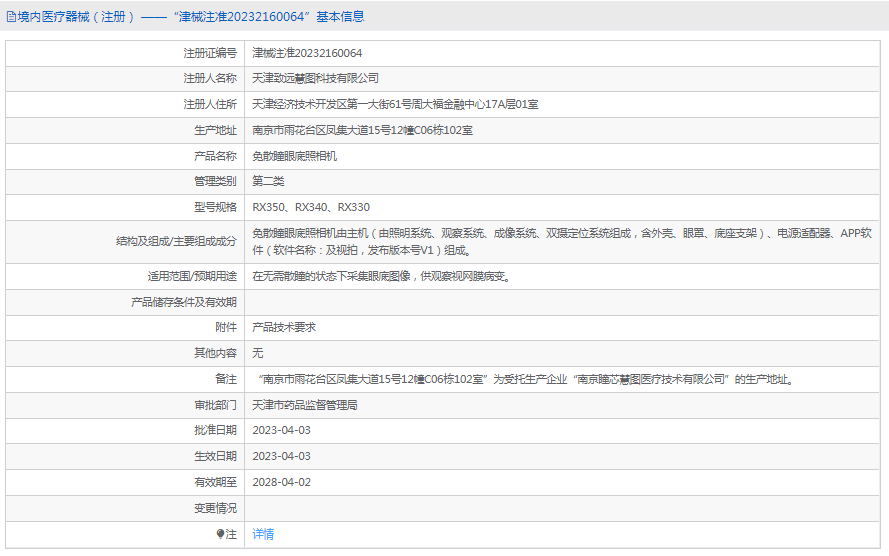Click the 适用范围/预期用途 value text
This screenshot has width=889, height=556.
[381, 276]
